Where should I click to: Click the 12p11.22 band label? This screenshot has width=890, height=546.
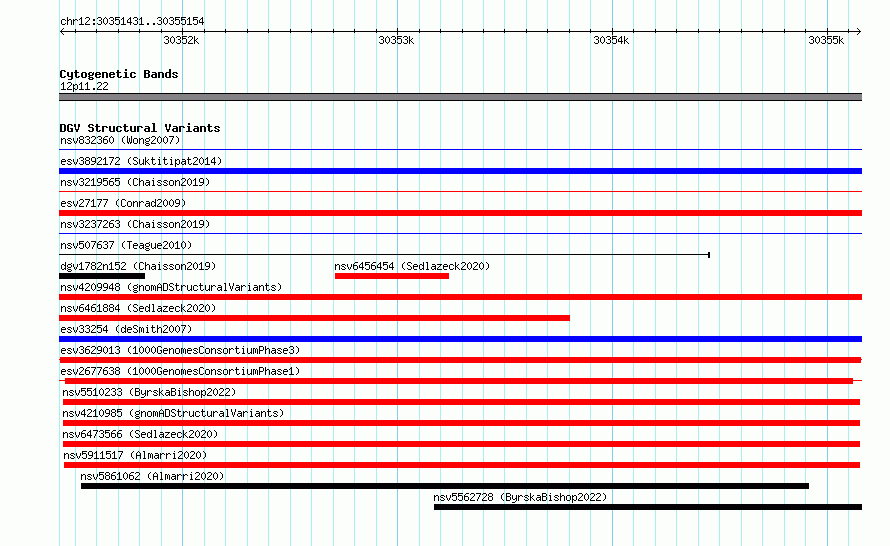[84, 86]
